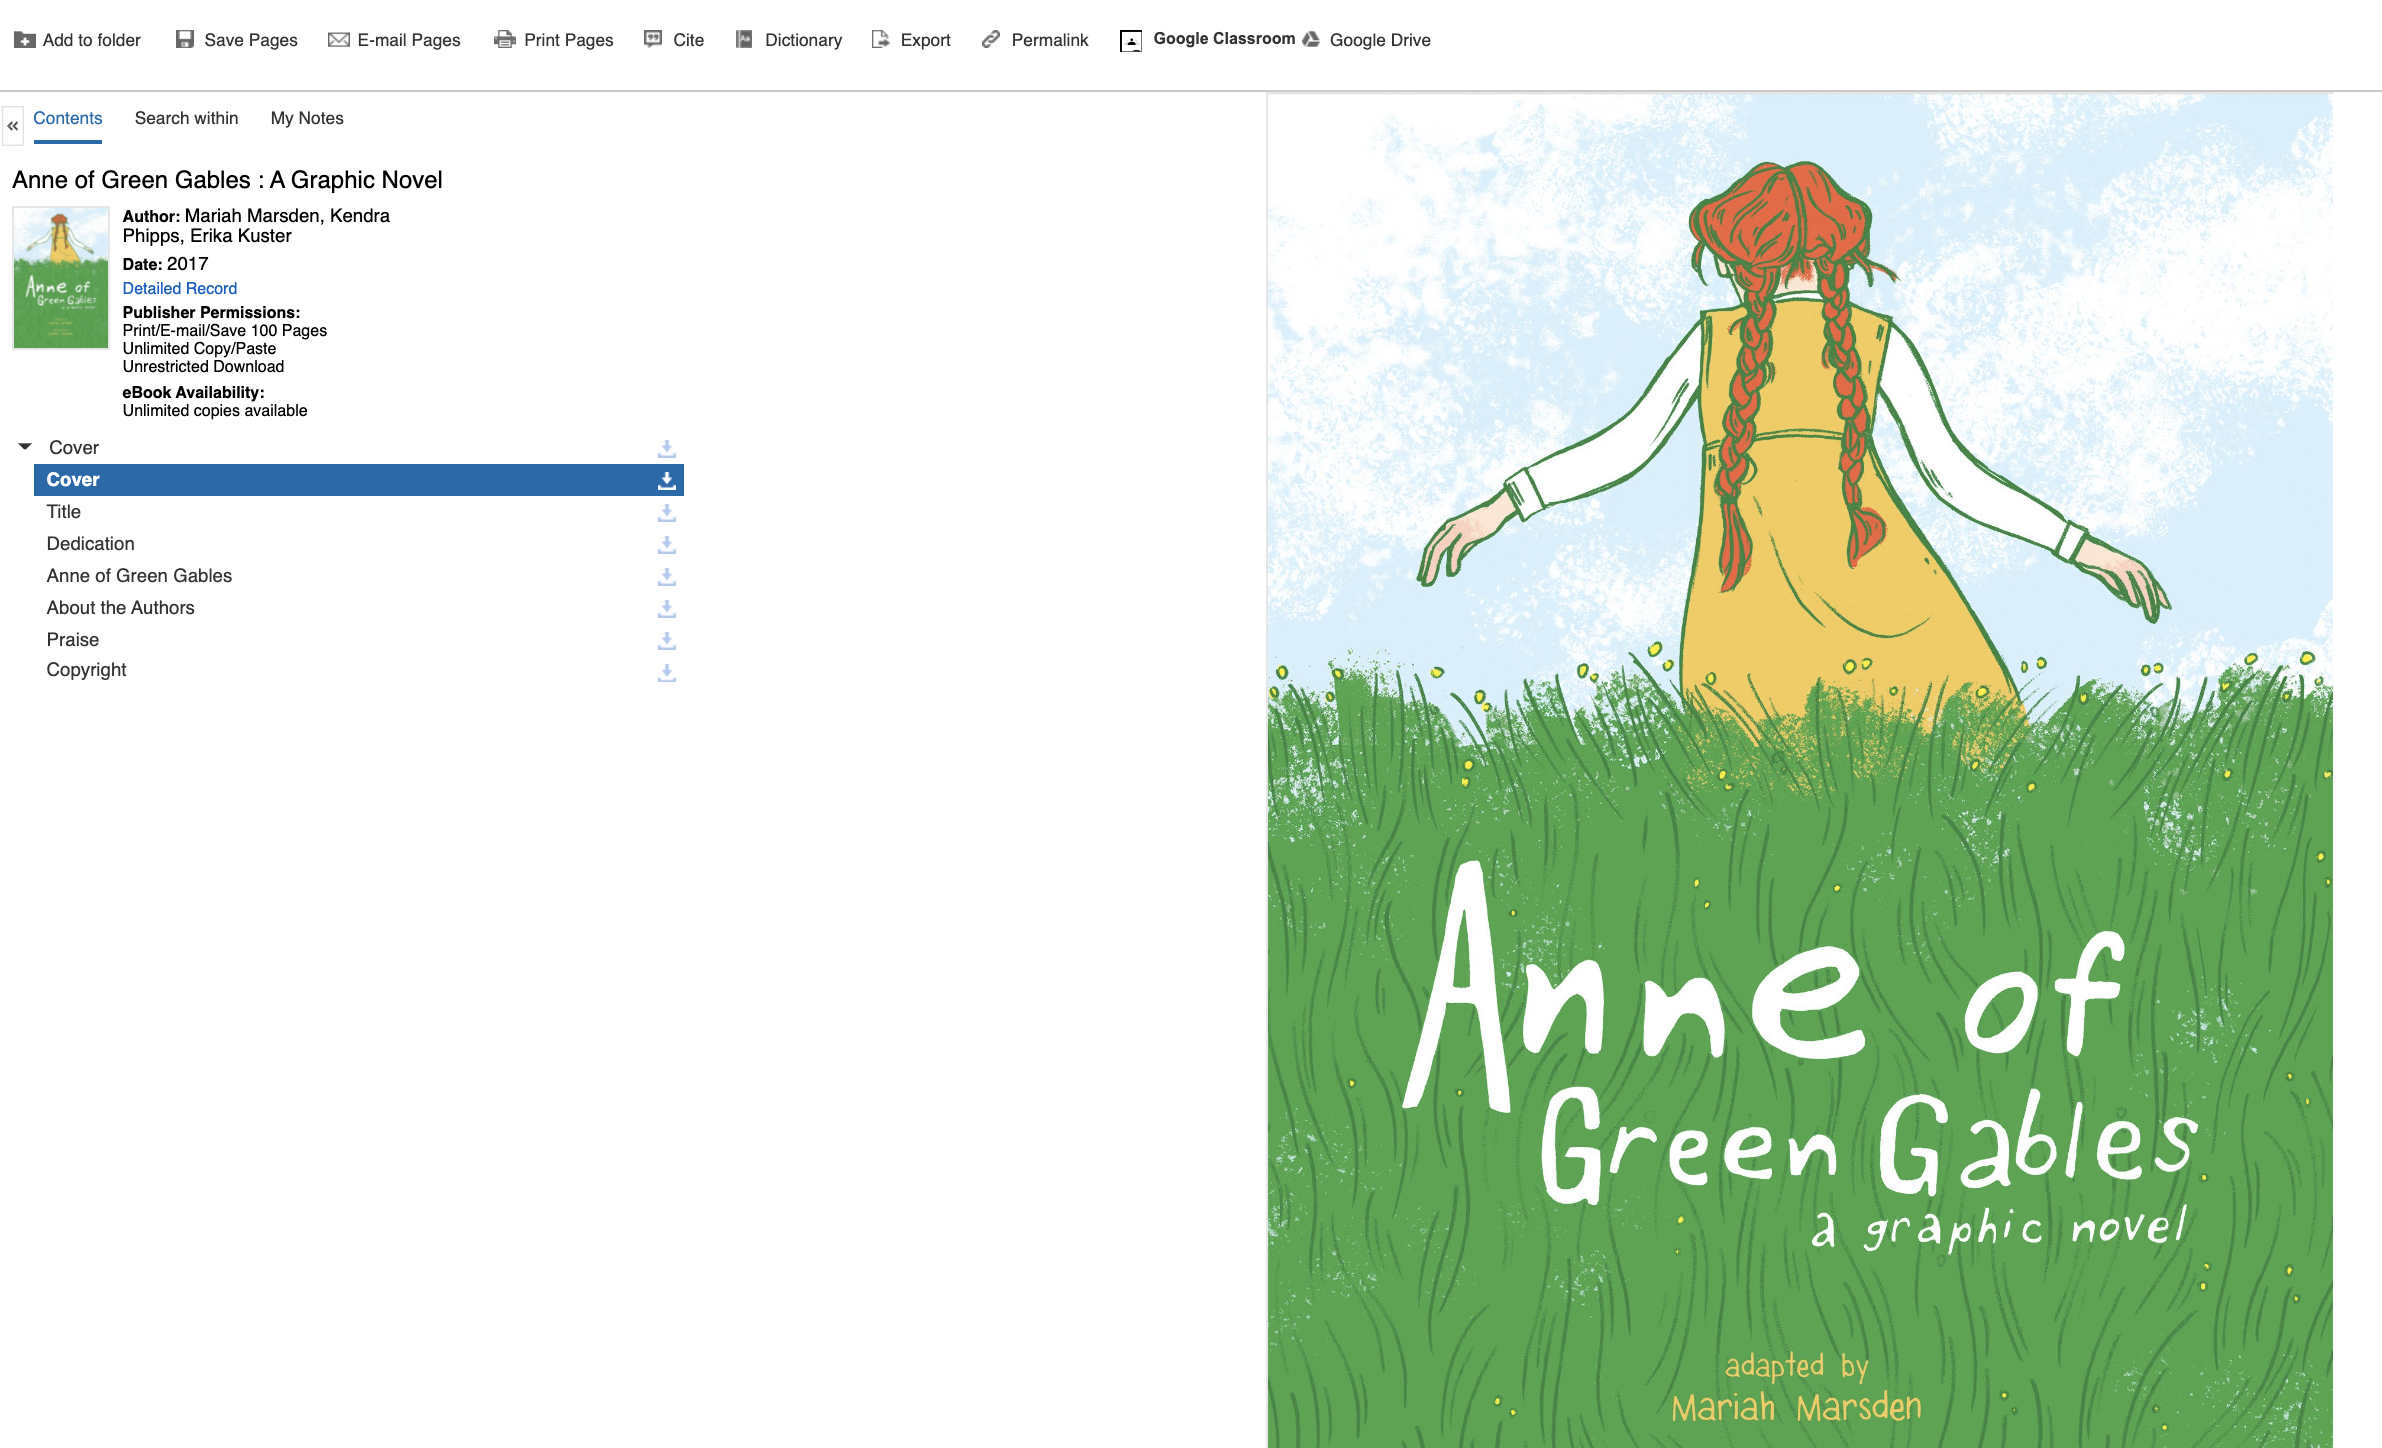Select the highlighted Cover row
Image resolution: width=2382 pixels, height=1448 pixels.
359,480
